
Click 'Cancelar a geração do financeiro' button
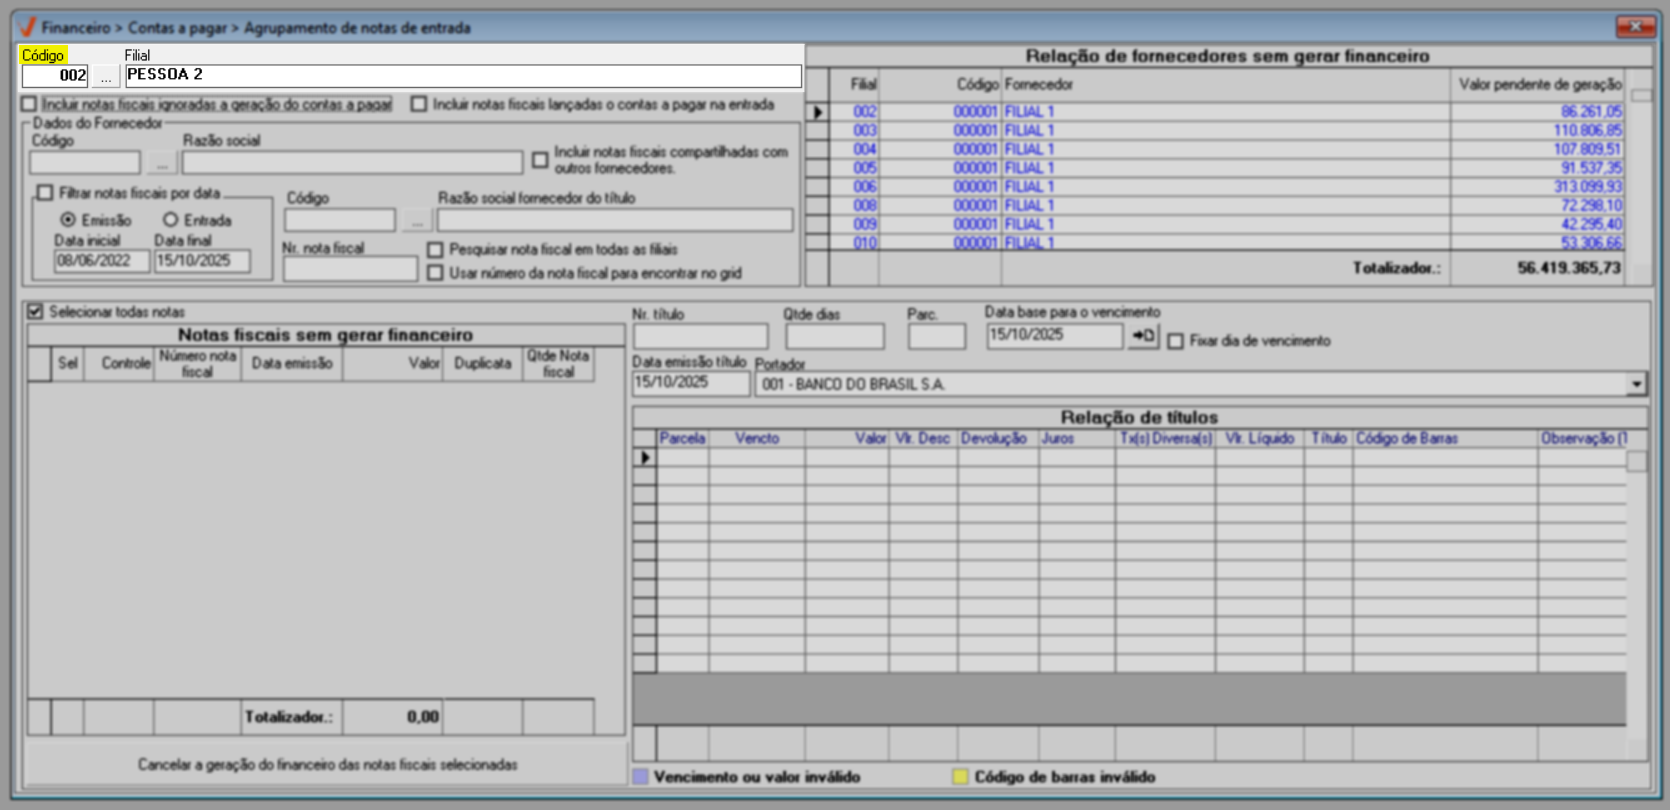pyautogui.click(x=327, y=764)
